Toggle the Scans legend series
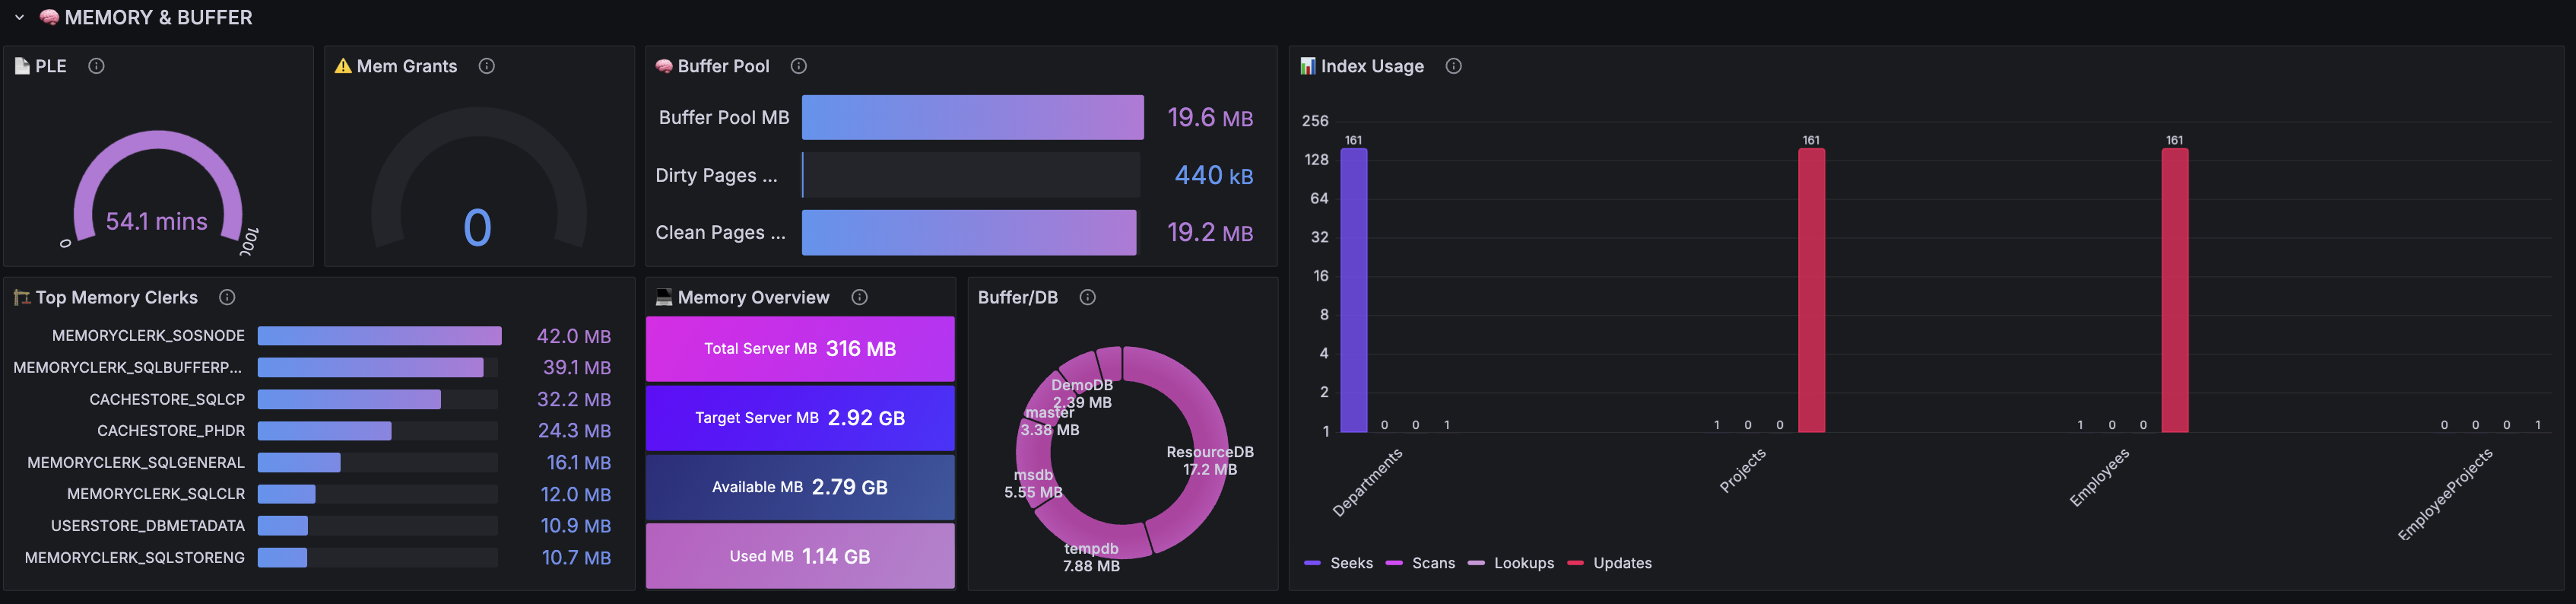 point(1420,563)
